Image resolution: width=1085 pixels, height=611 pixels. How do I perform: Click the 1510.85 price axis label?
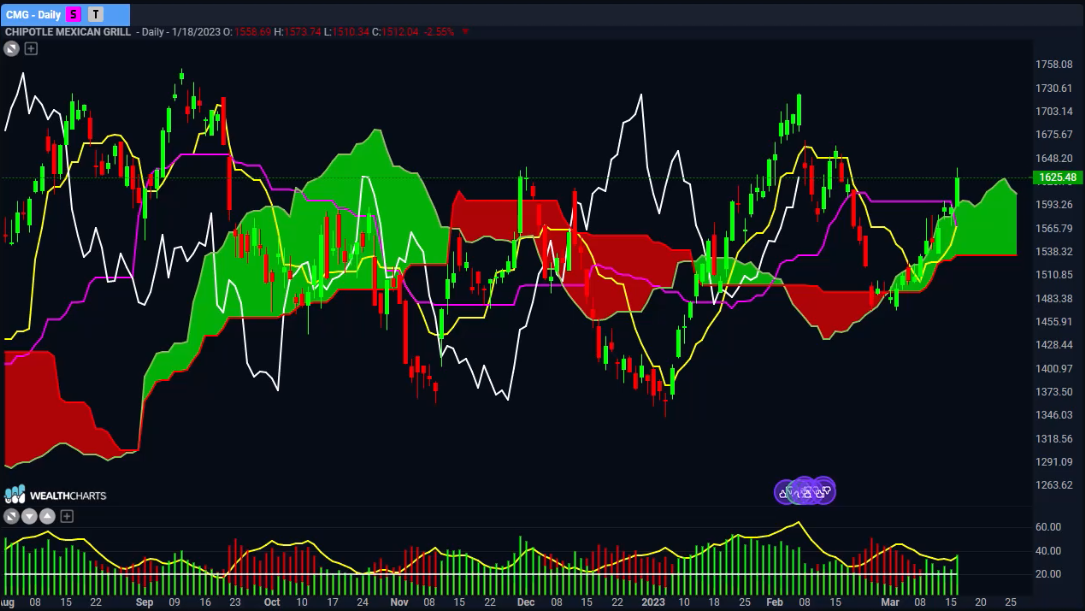pos(1054,275)
